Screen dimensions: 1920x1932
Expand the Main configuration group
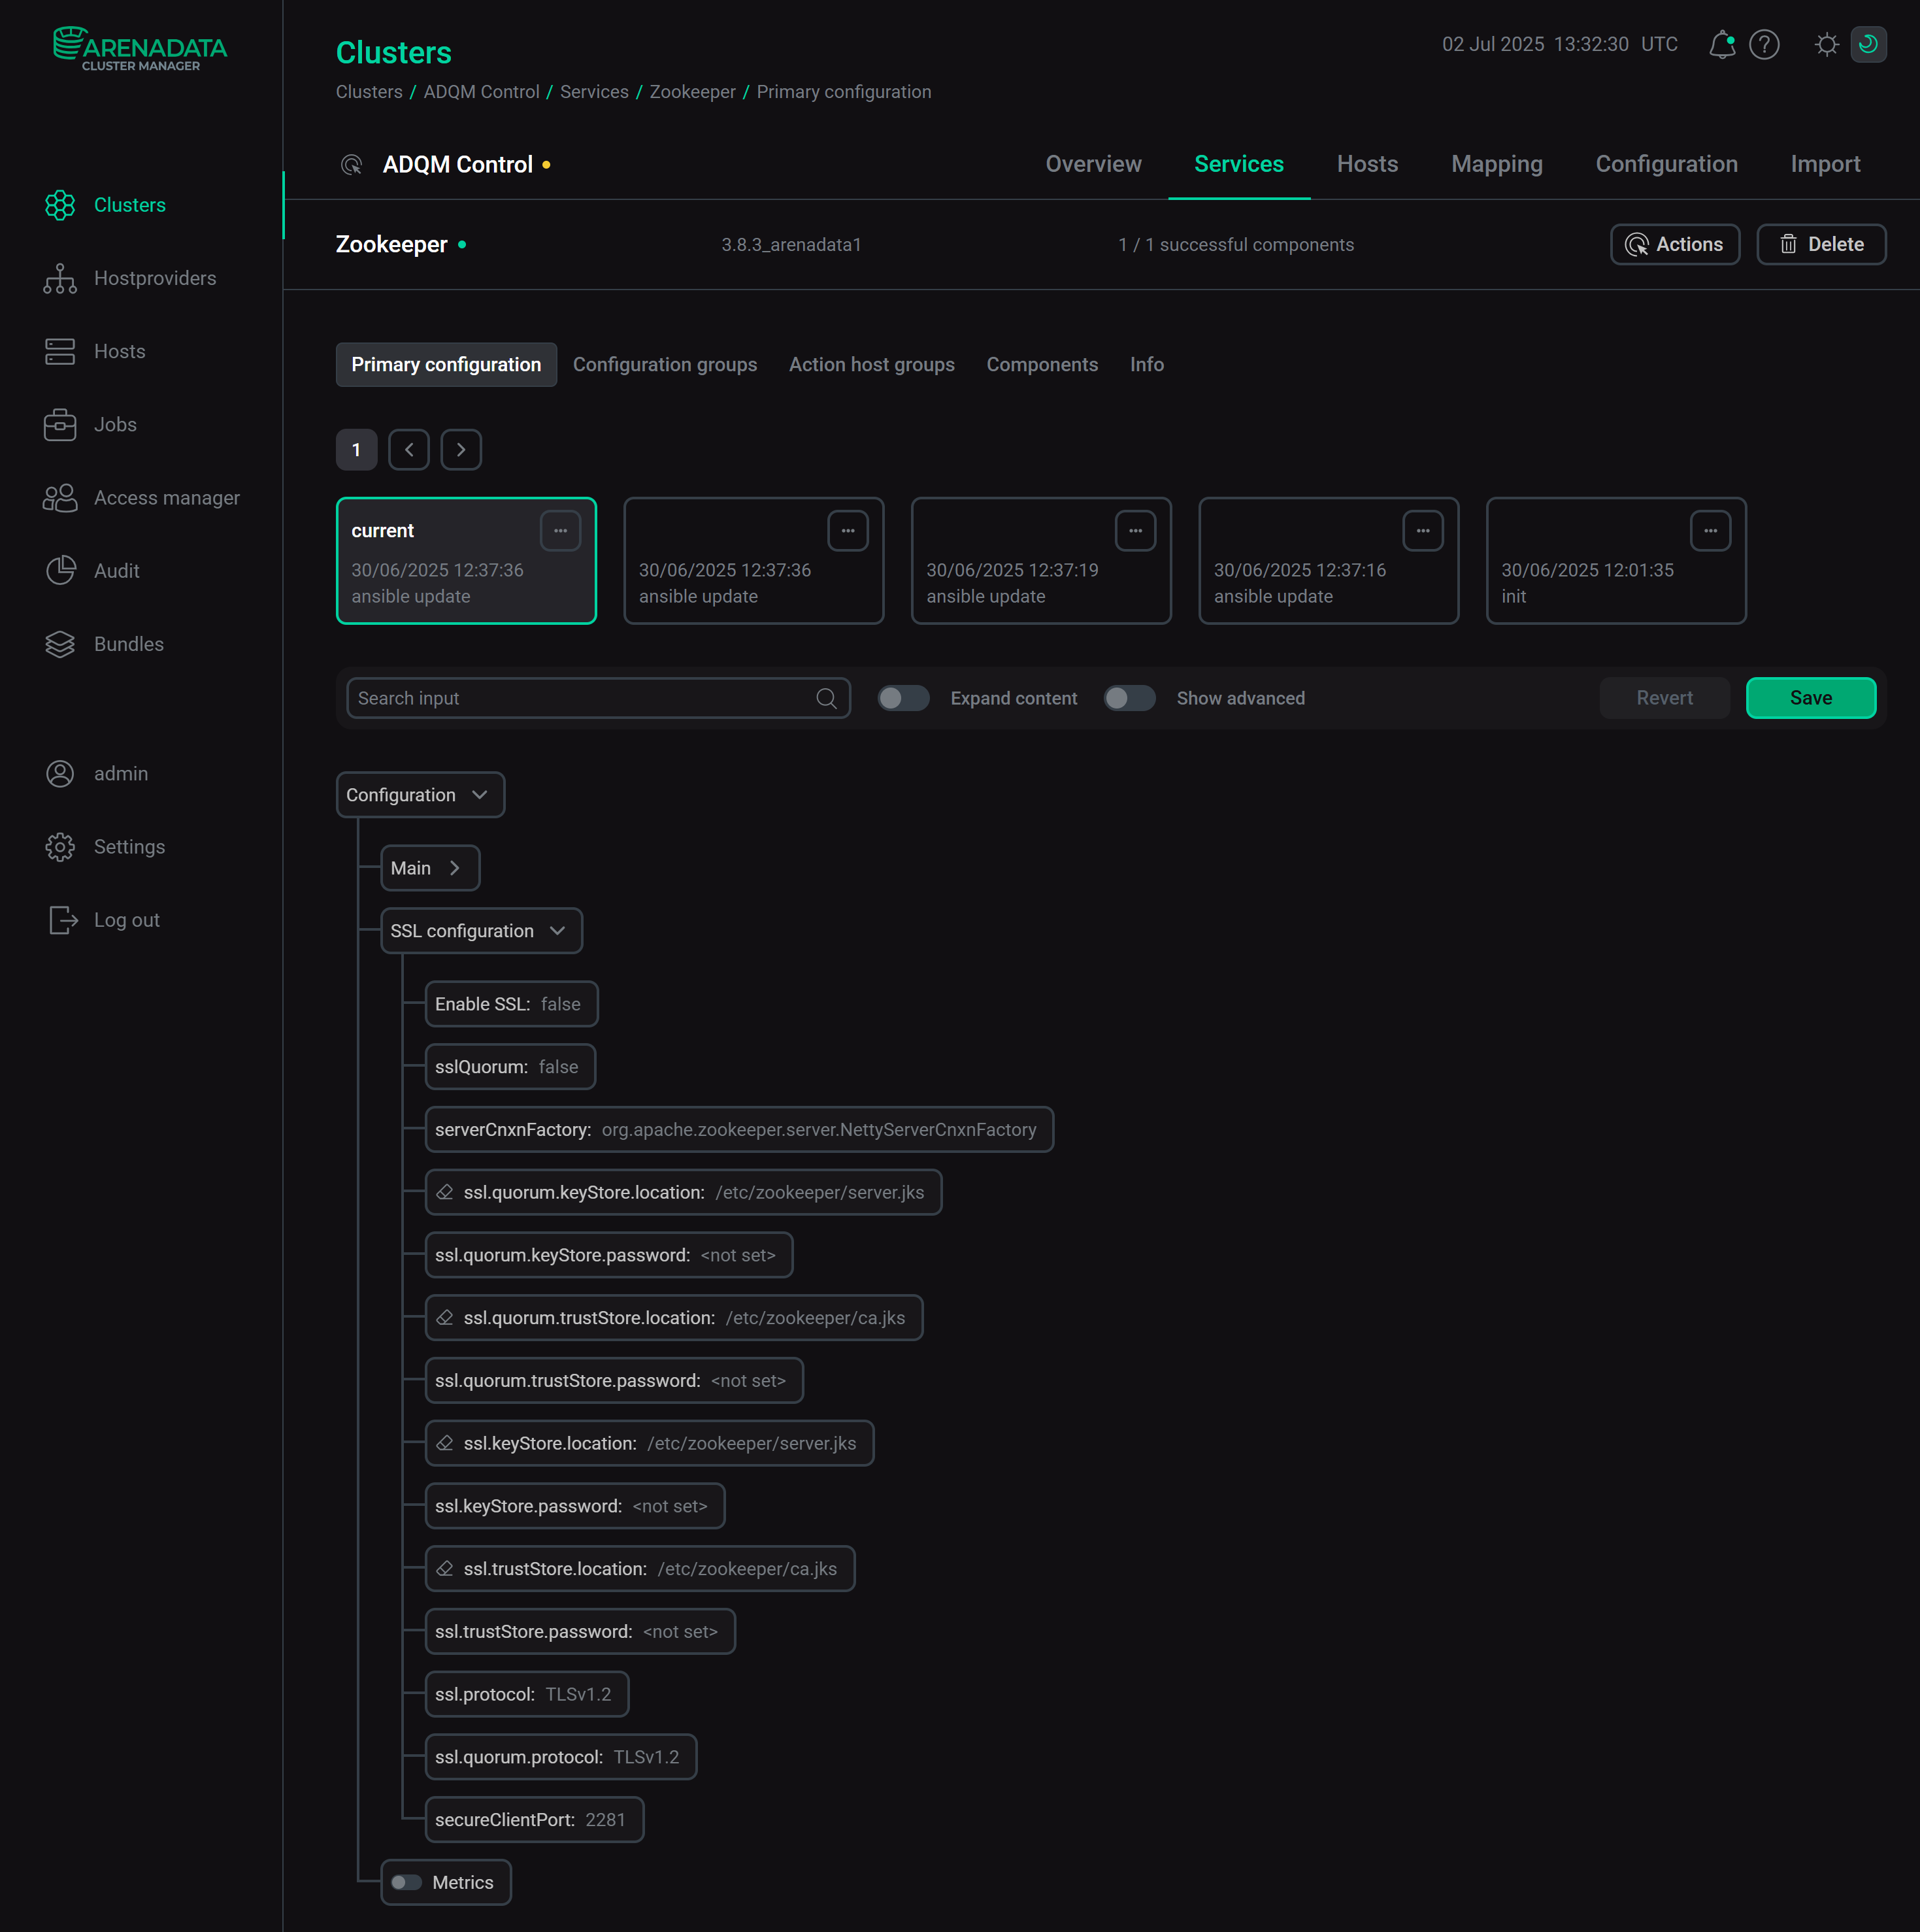pos(429,868)
